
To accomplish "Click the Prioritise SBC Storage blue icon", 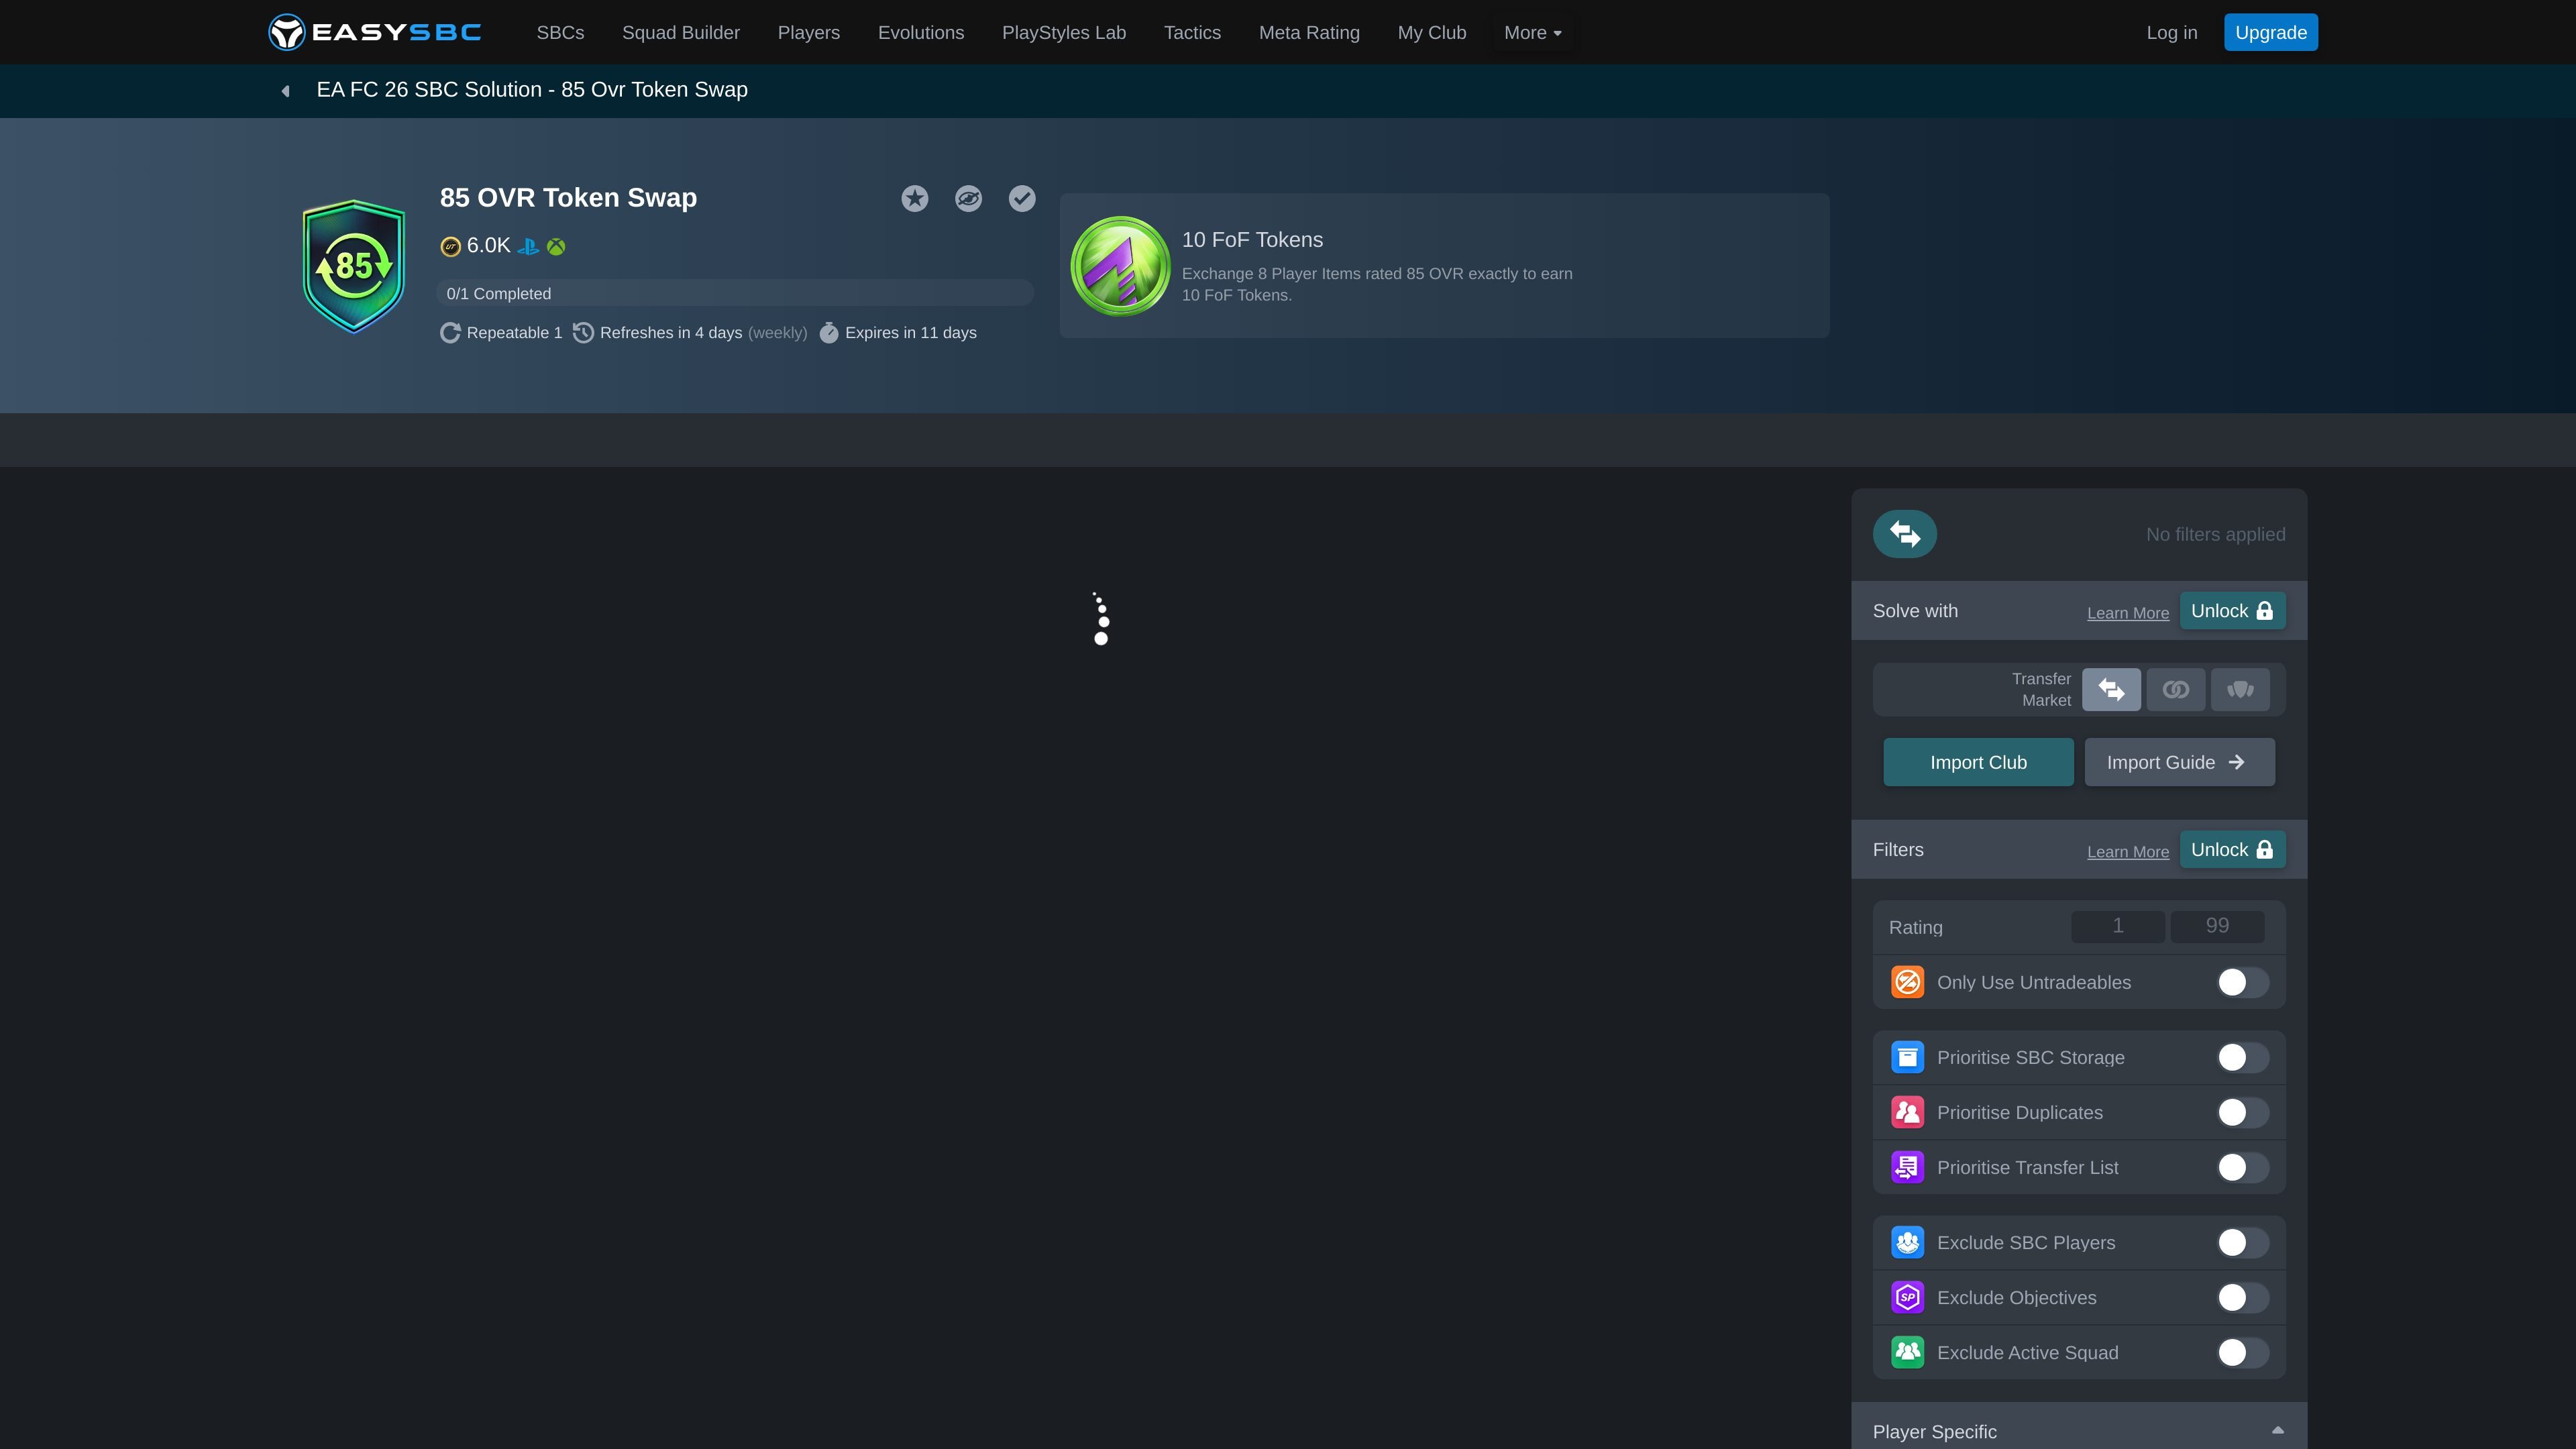I will tap(1907, 1057).
